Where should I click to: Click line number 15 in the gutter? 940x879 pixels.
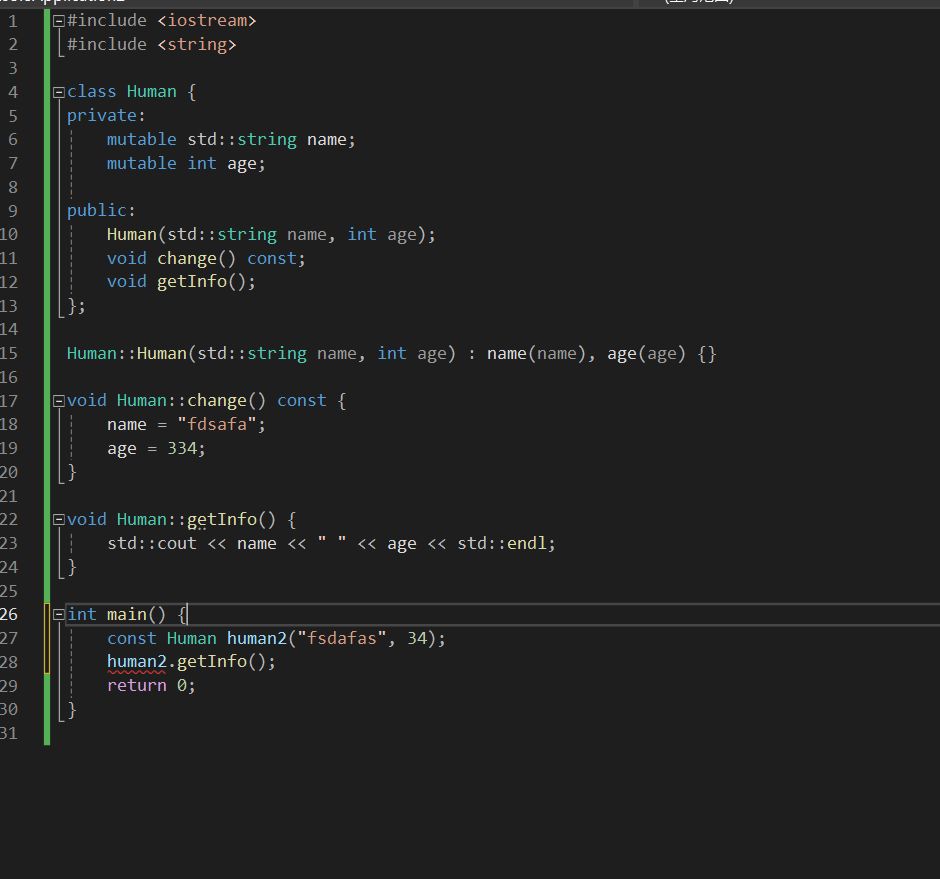pos(10,353)
